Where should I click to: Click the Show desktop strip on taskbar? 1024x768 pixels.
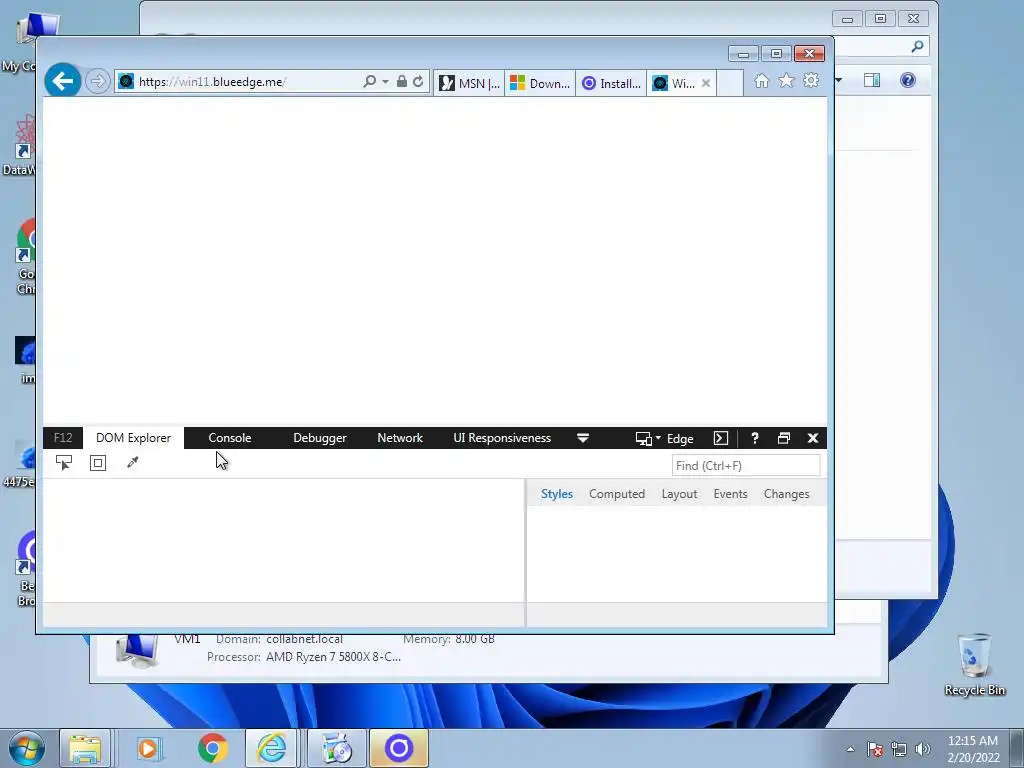tap(1017, 748)
